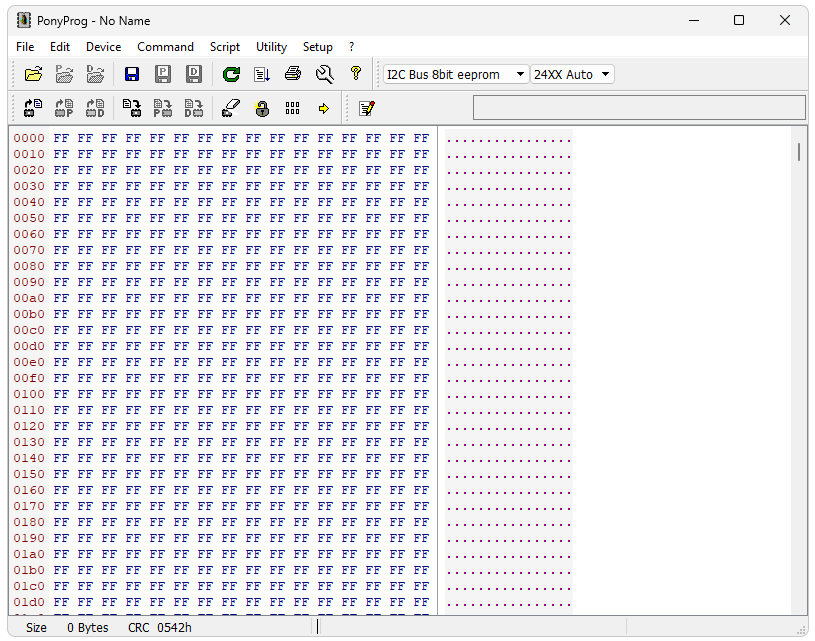Screen dimensions: 815x641
Task: Click the Read Device icon
Action: pyautogui.click(x=33, y=108)
